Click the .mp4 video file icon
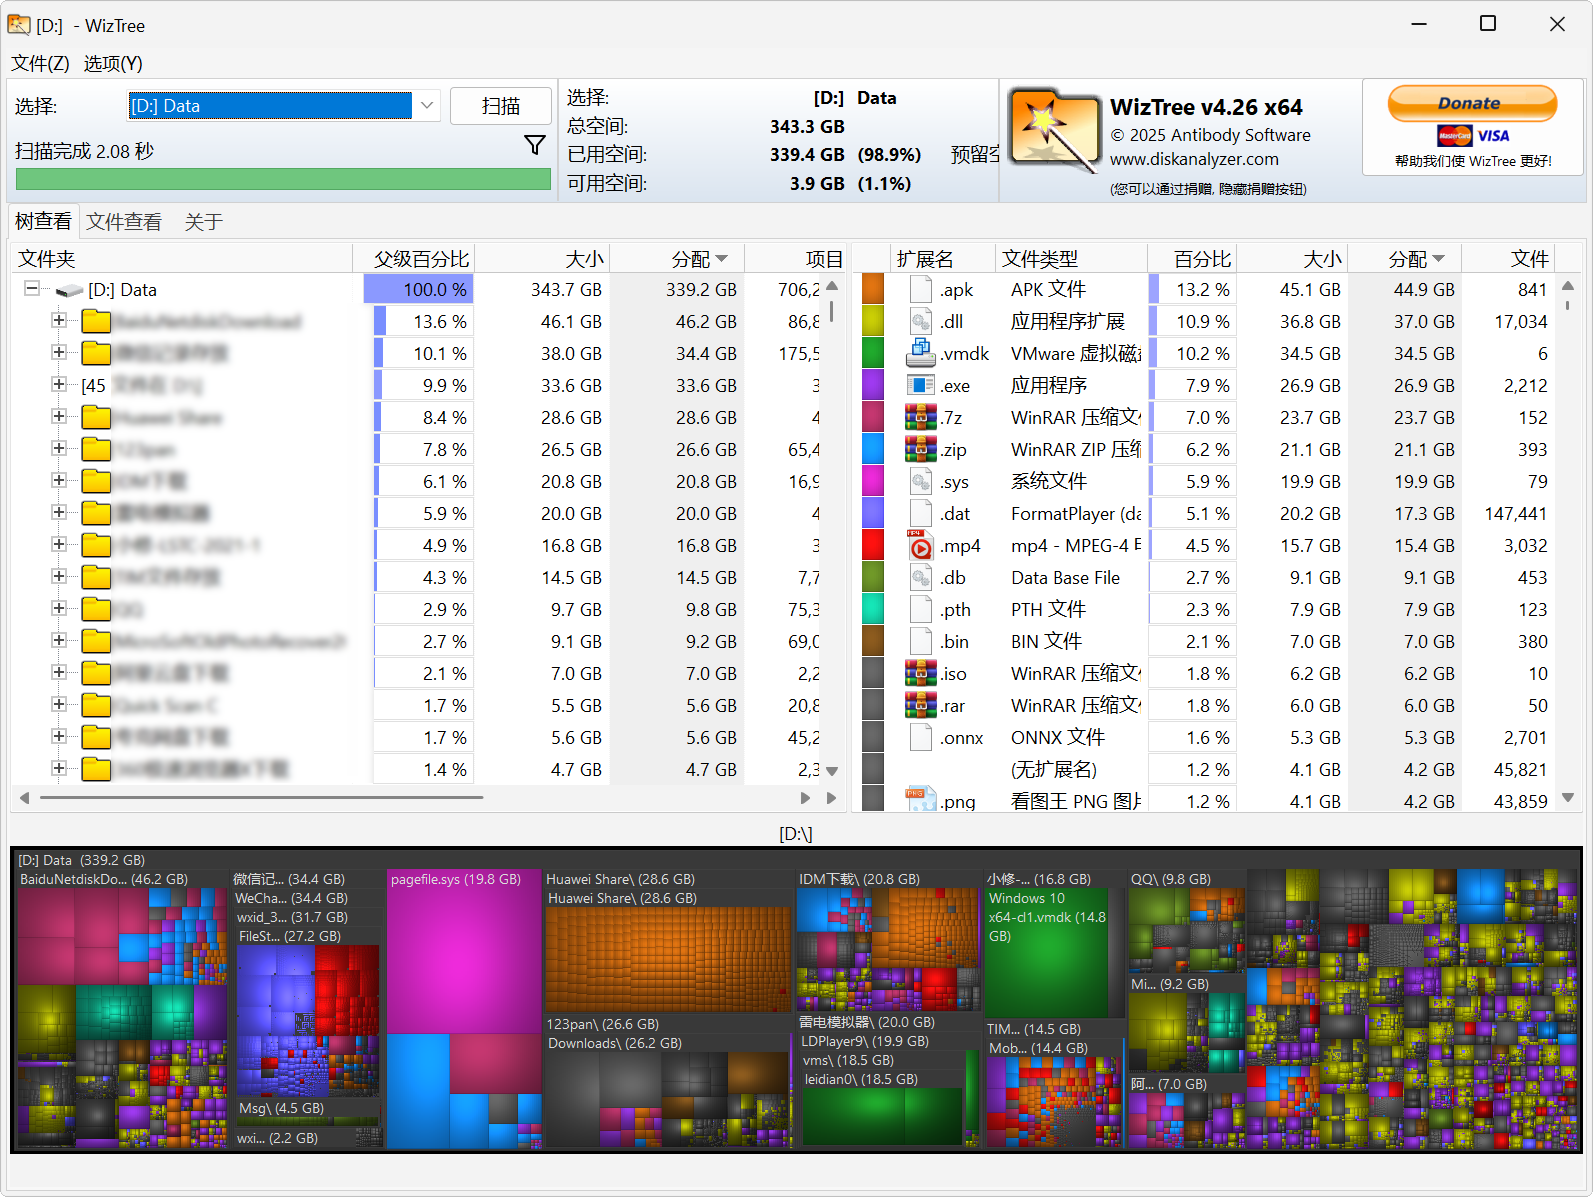1593x1197 pixels. 921,545
